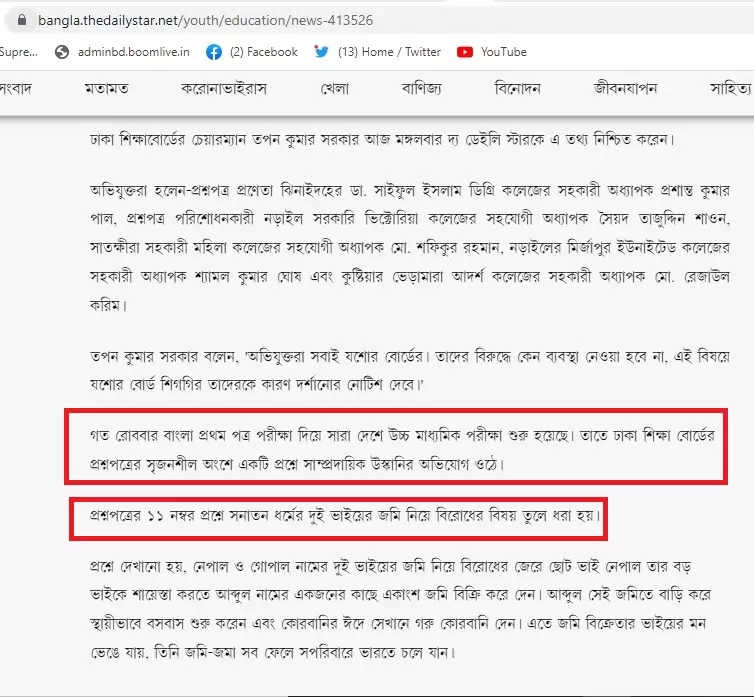
Task: Open the YouTube bookmark icon
Action: (465, 52)
